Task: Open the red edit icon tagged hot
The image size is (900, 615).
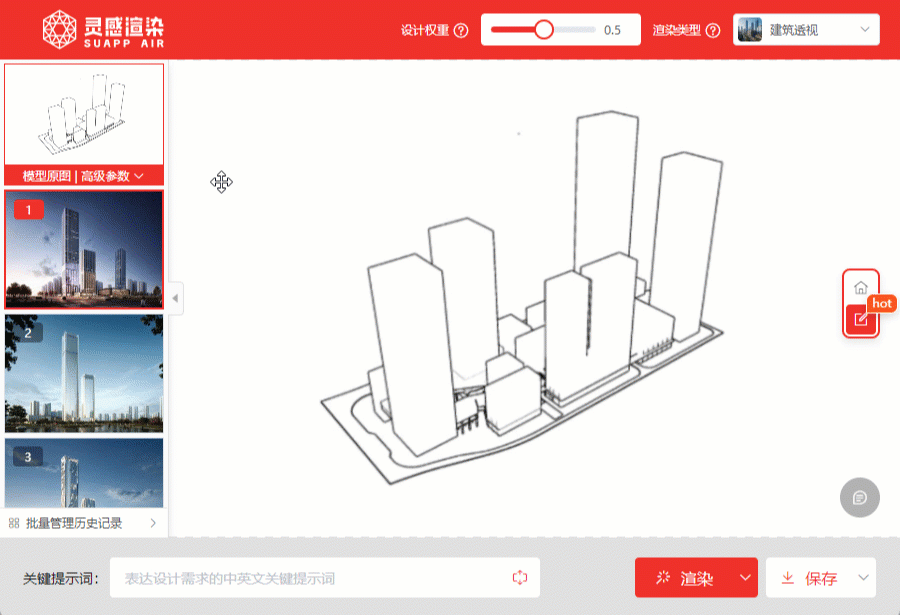Action: point(861,319)
